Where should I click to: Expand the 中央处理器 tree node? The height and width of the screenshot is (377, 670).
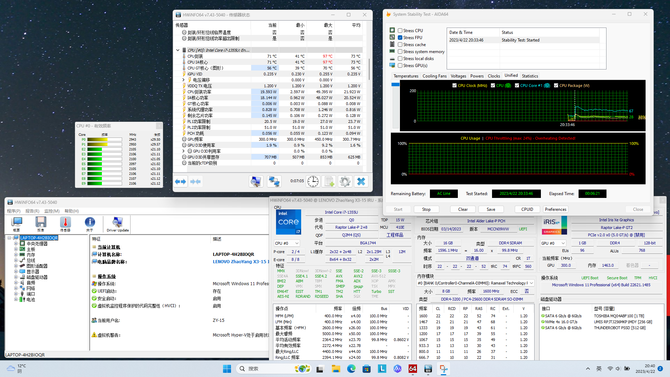(16, 244)
